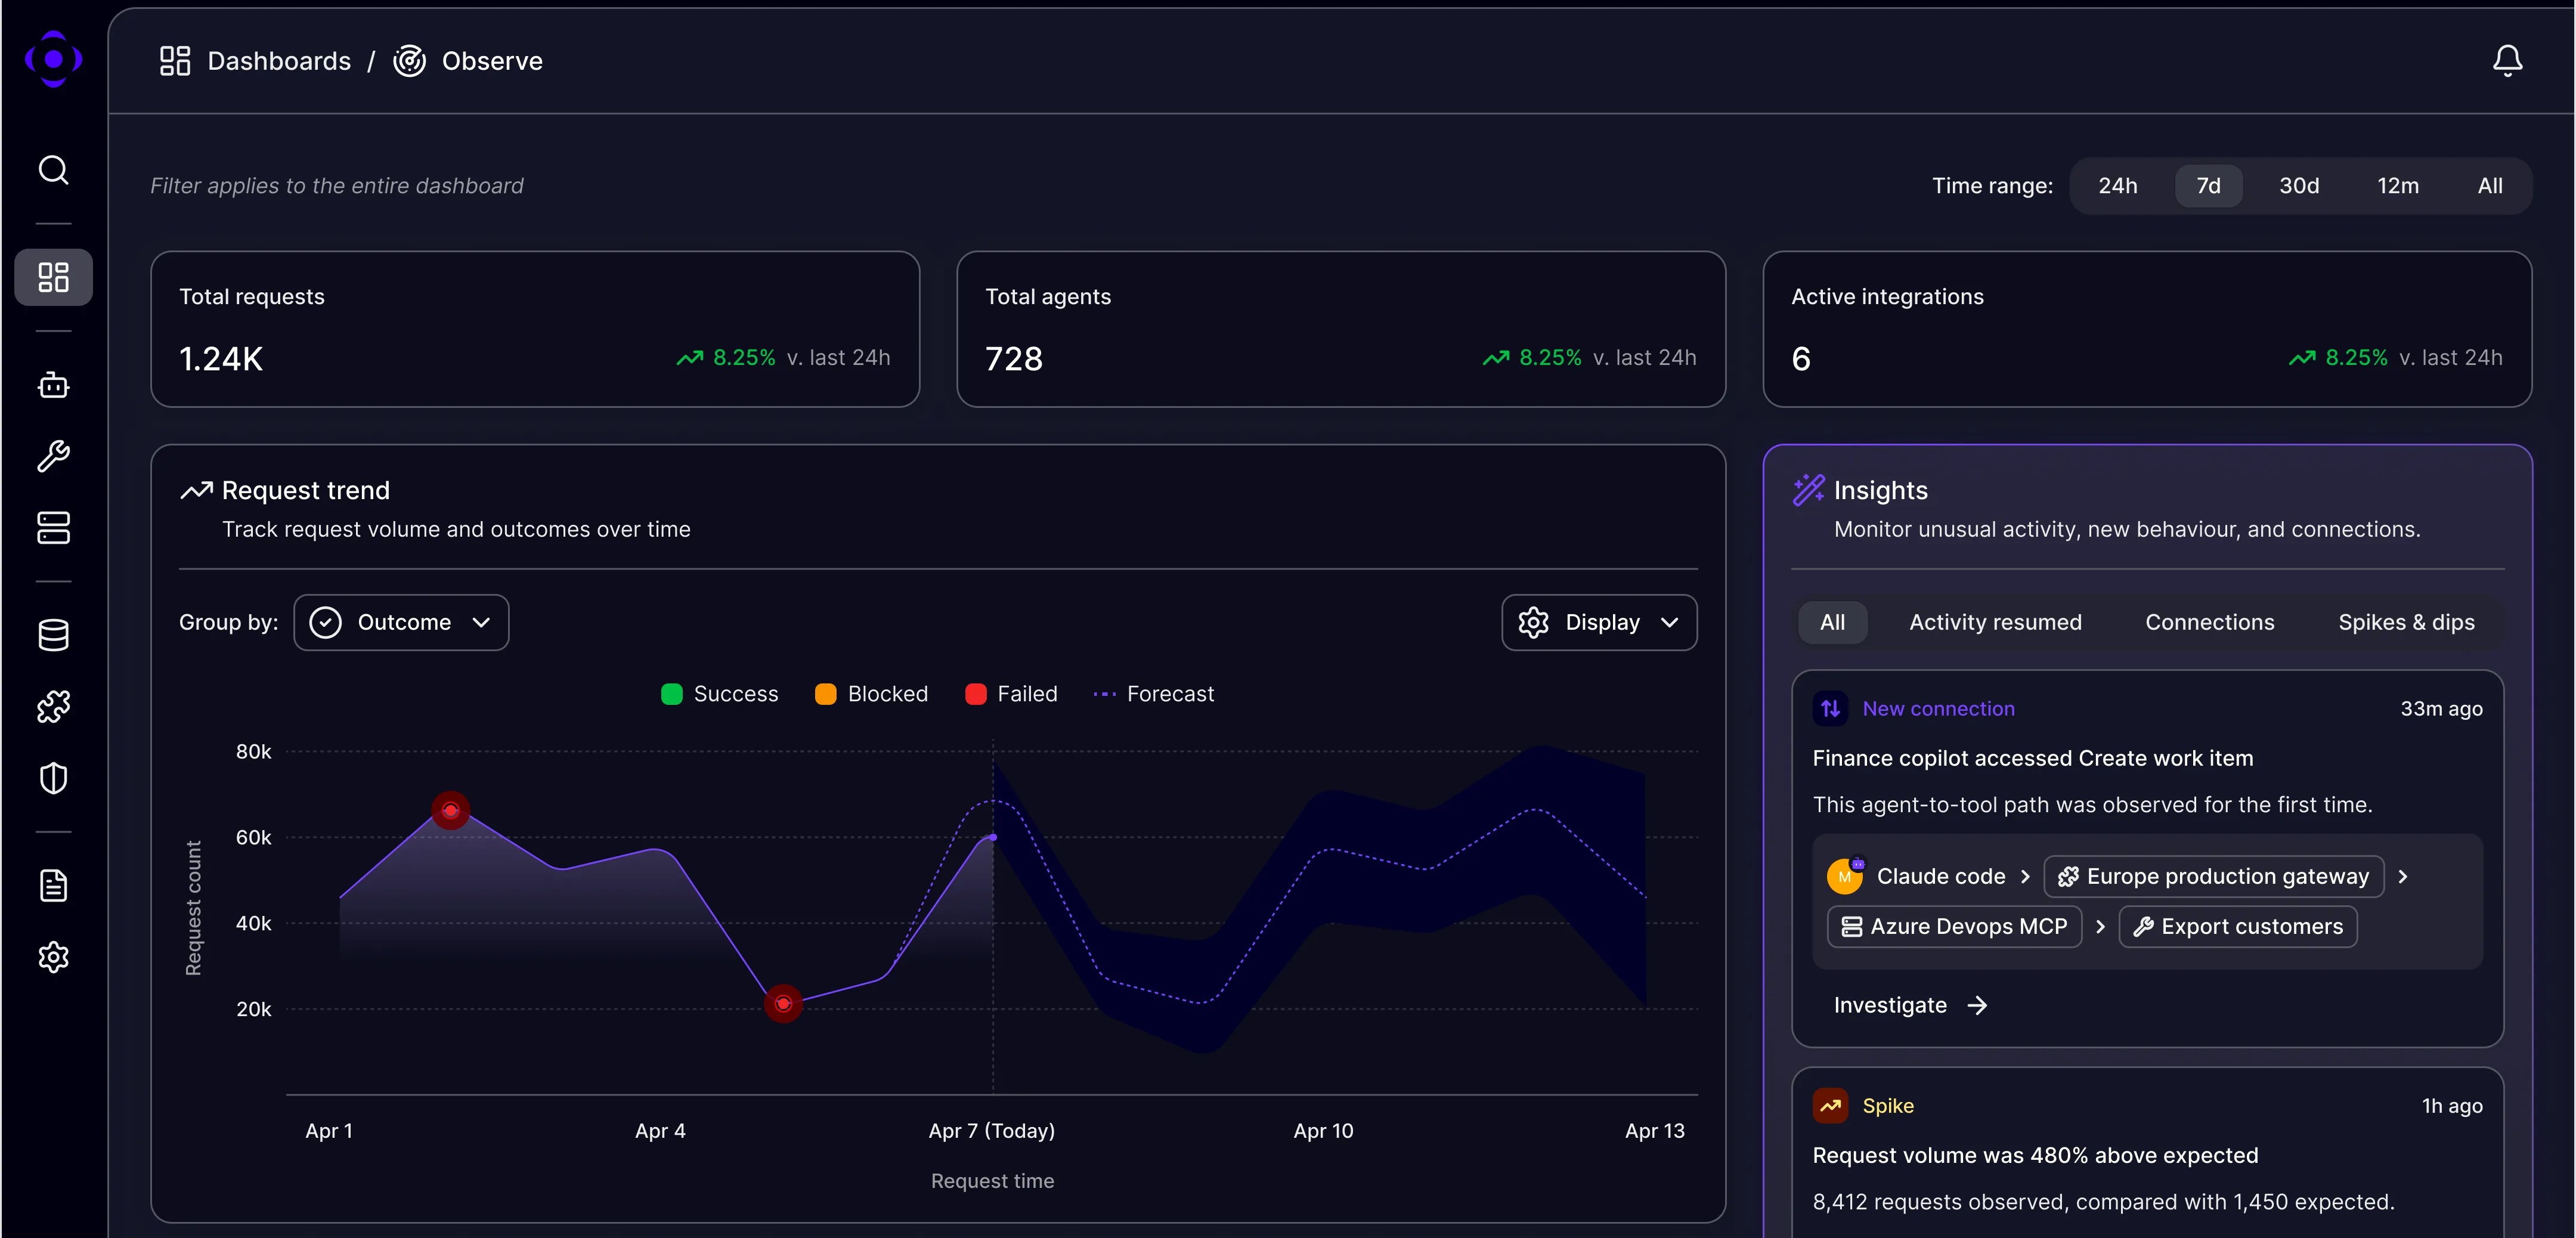Click the red anomaly marker near 20k dip
Screen dimensions: 2576x1238
click(x=783, y=1003)
